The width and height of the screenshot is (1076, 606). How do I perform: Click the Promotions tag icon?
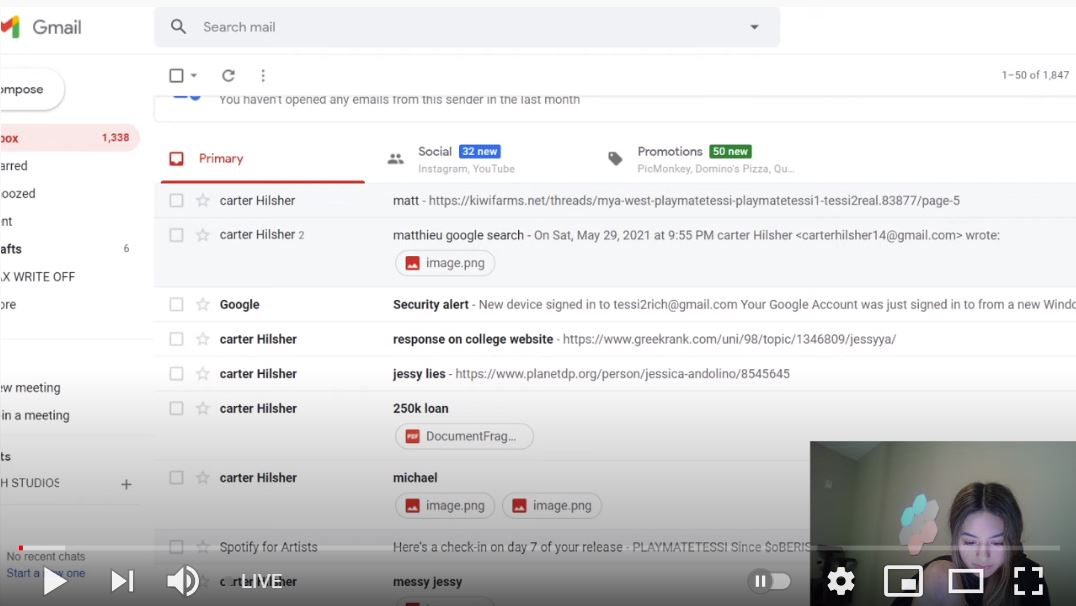click(x=616, y=159)
